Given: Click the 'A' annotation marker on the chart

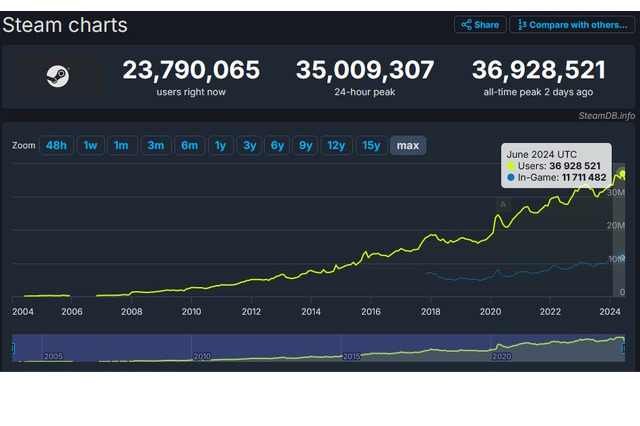Looking at the screenshot, I should click(x=503, y=204).
